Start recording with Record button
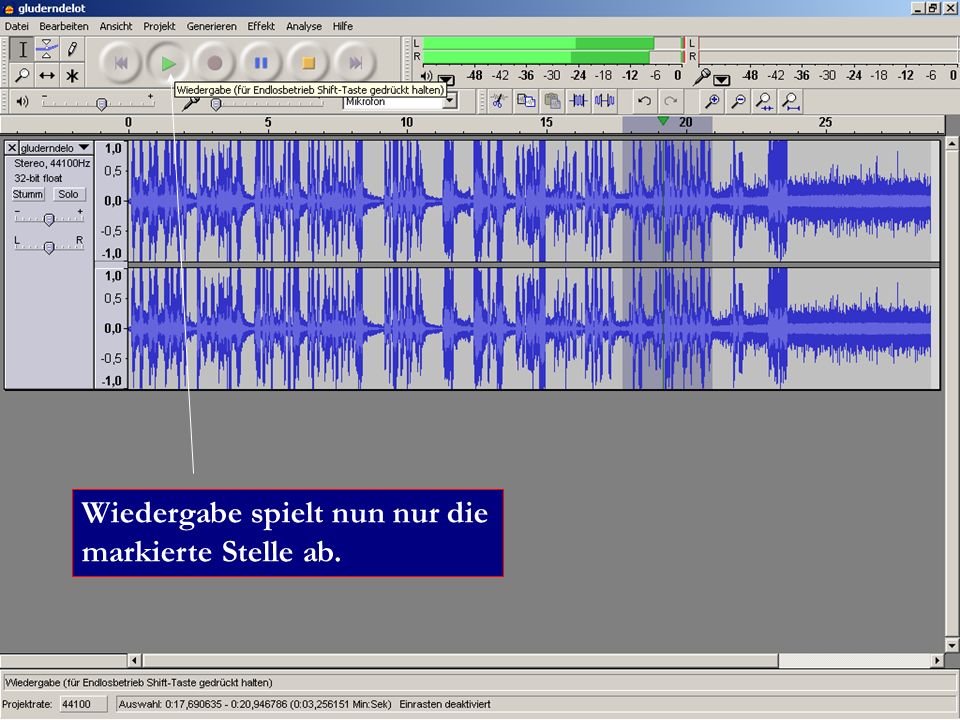Viewport: 960px width, 720px height. tap(214, 62)
